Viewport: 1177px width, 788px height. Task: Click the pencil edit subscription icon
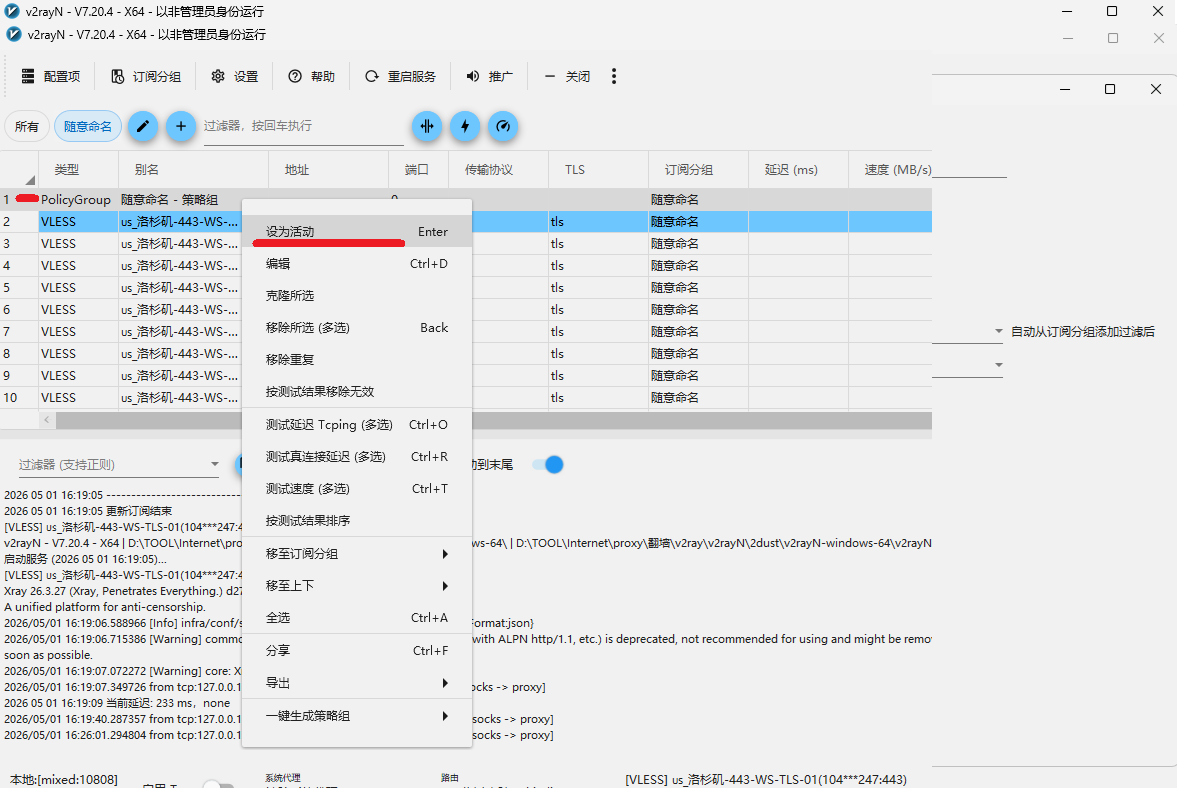(x=143, y=126)
